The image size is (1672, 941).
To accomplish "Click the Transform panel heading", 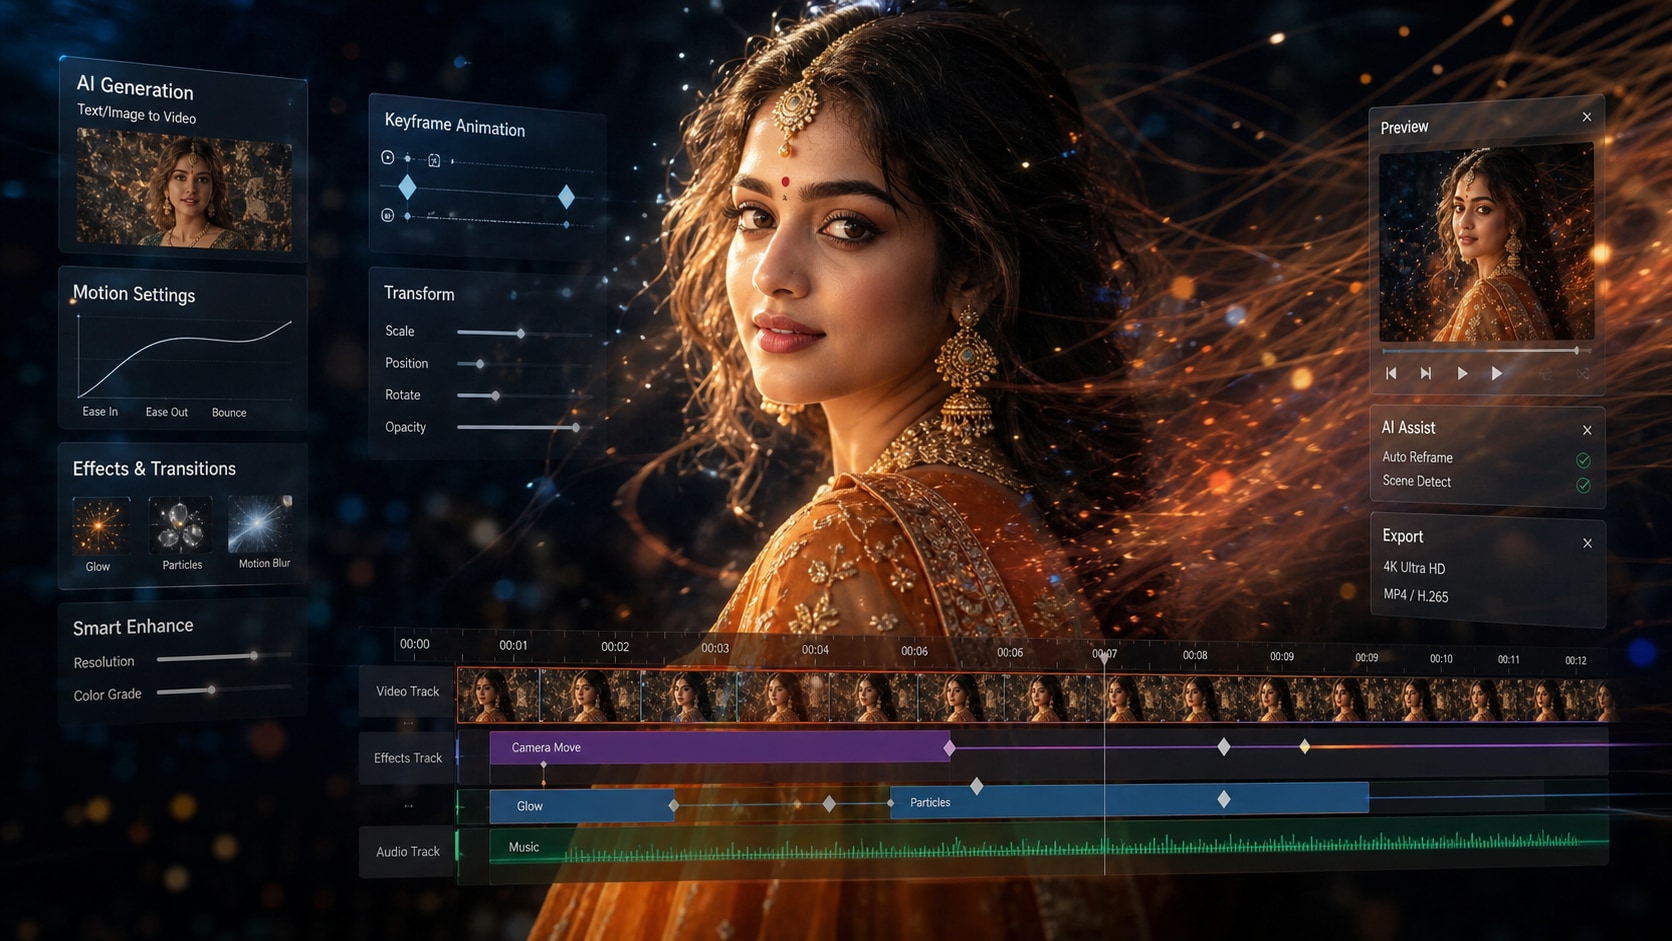I will point(419,294).
